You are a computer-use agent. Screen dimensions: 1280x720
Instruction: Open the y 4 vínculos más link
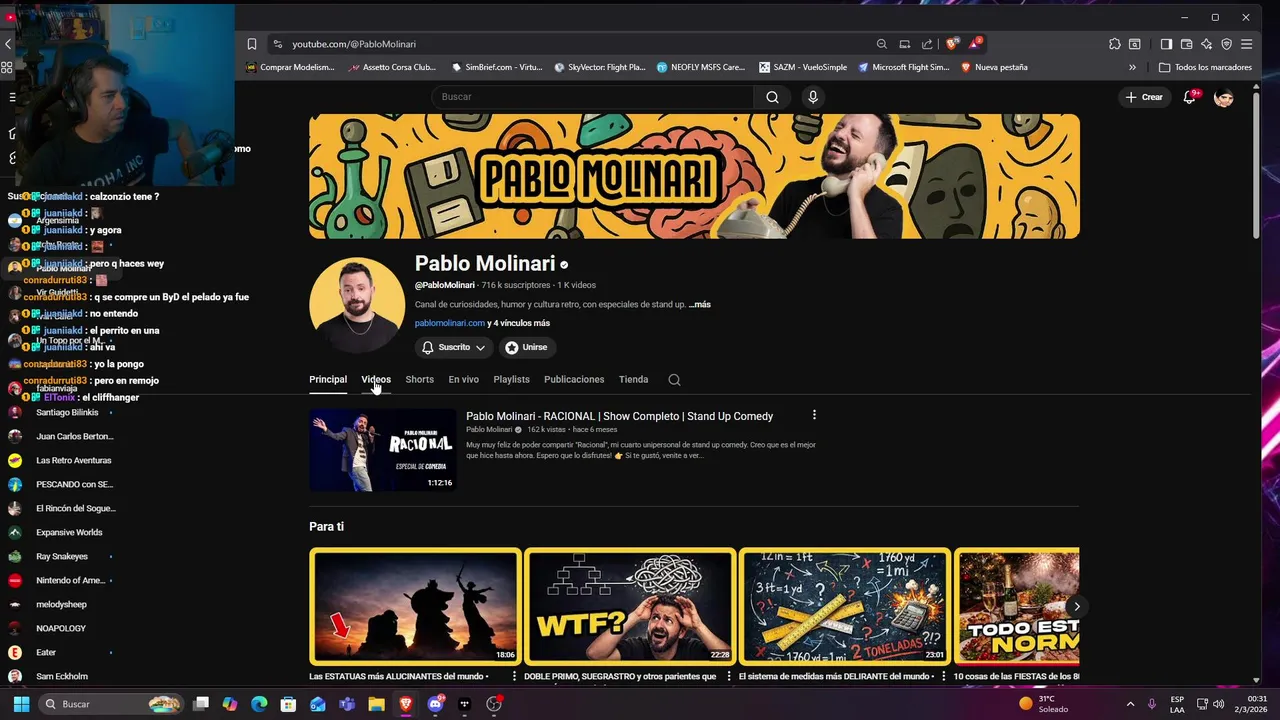518,323
